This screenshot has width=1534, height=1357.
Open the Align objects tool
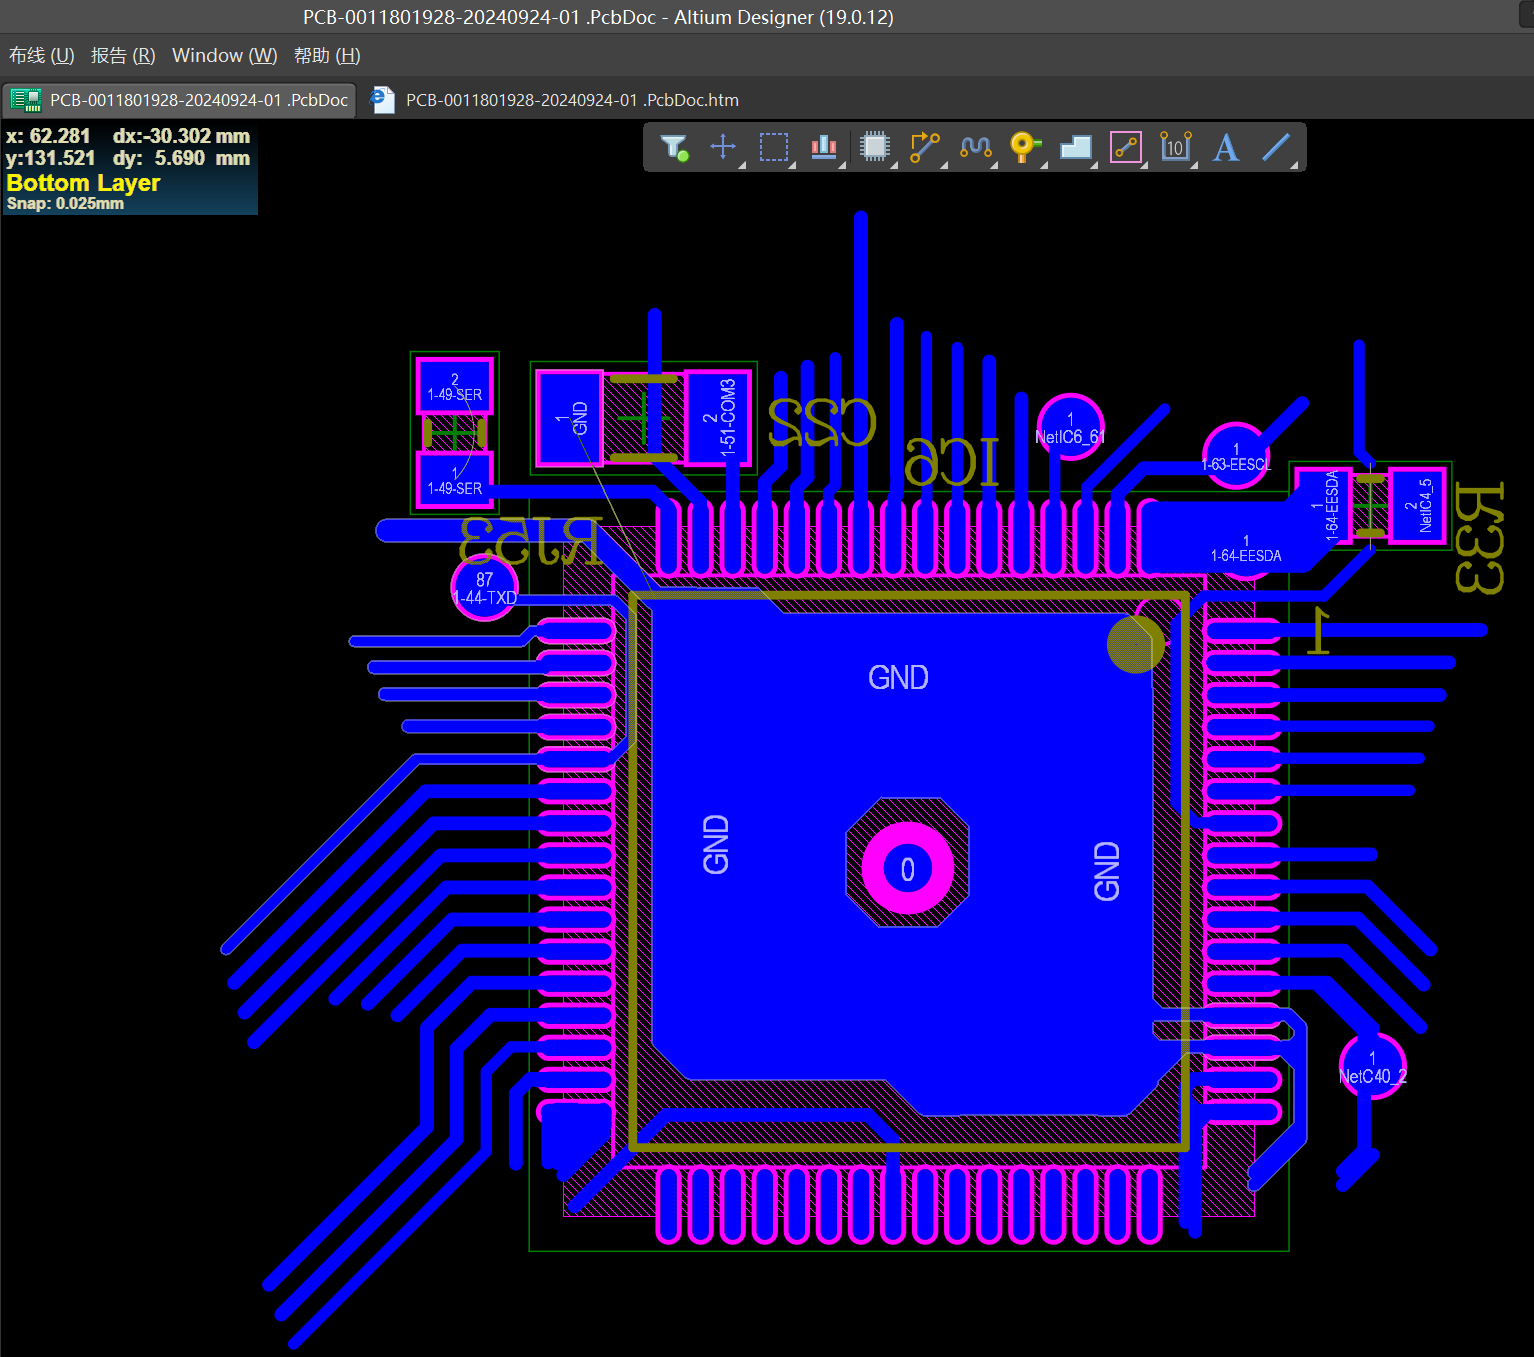click(x=824, y=148)
